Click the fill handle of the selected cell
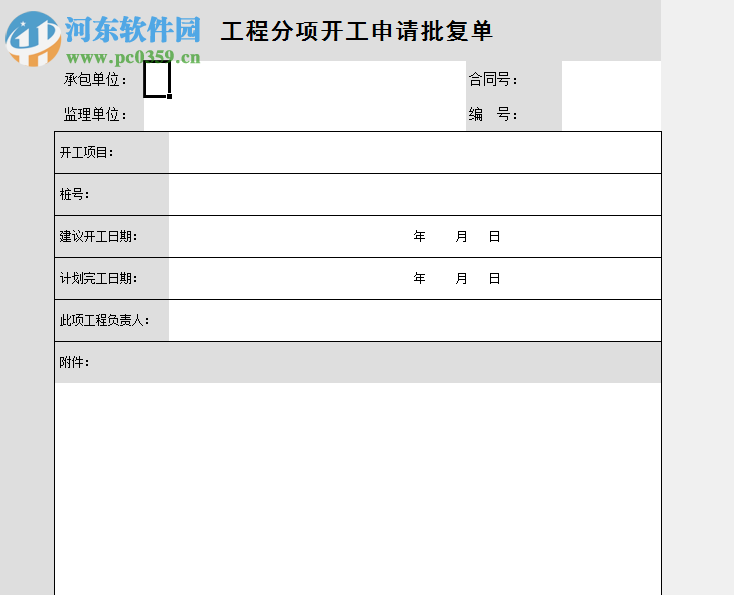734x595 pixels. click(x=169, y=96)
